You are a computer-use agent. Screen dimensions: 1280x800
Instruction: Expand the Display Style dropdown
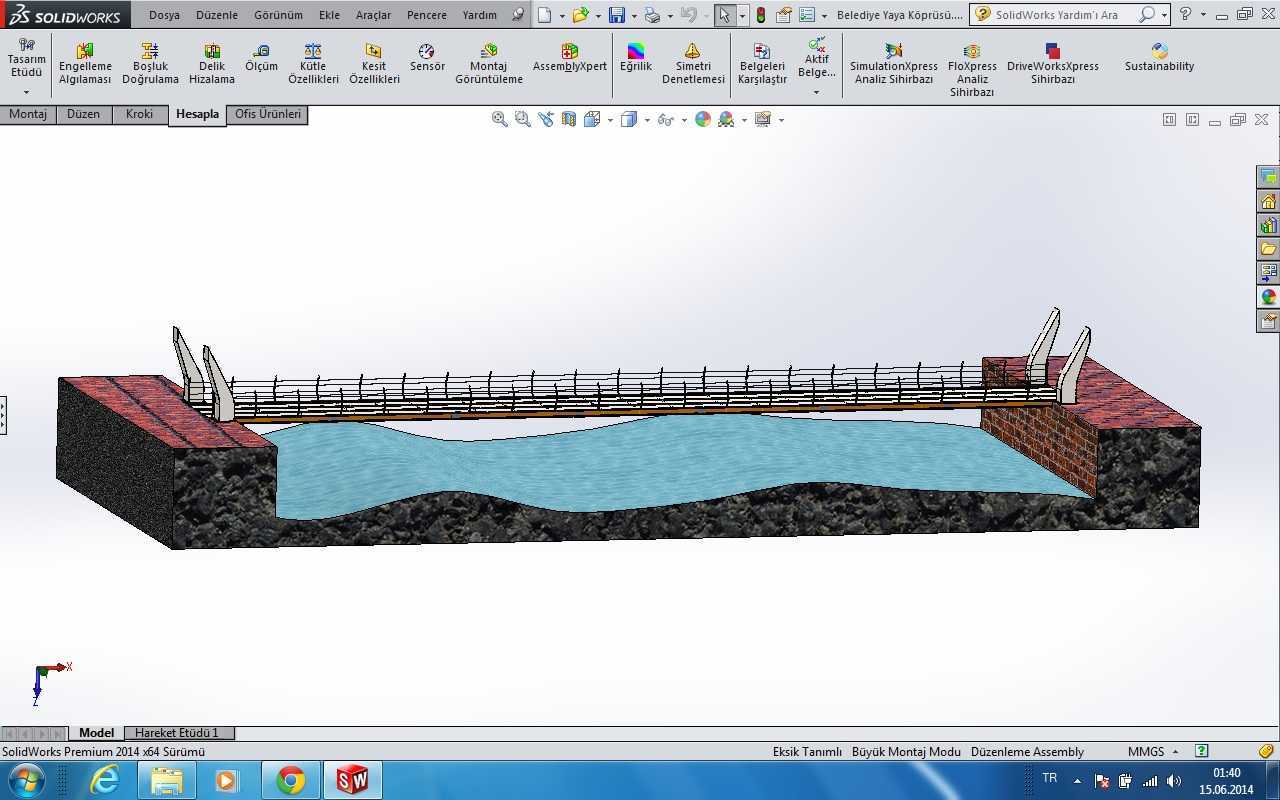click(647, 120)
